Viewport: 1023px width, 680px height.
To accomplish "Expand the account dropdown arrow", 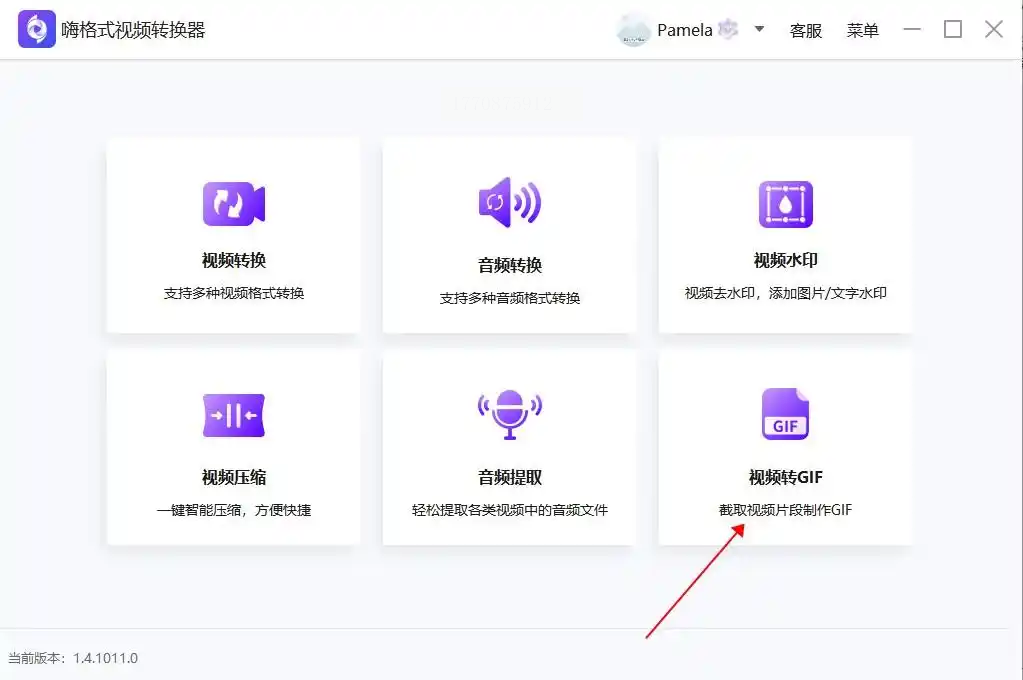I will click(x=759, y=29).
